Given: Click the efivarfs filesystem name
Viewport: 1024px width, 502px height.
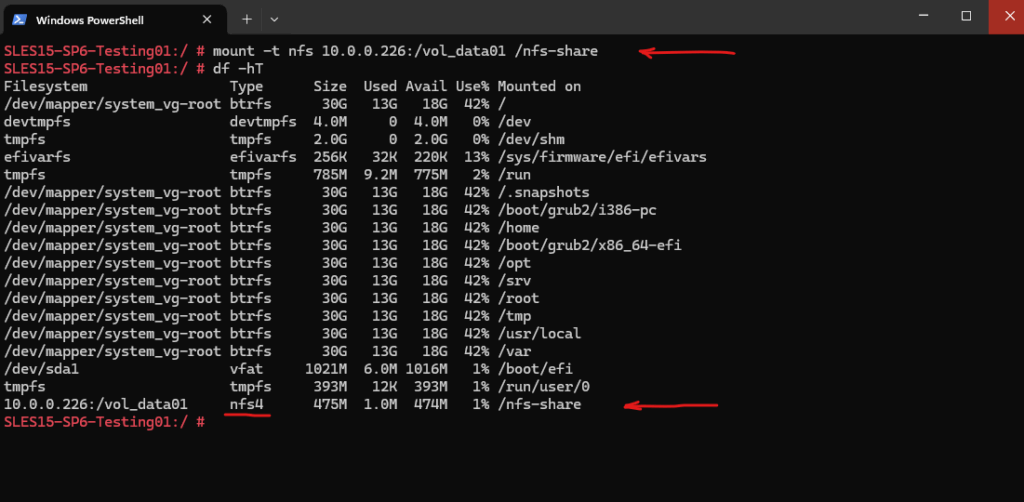Looking at the screenshot, I should 37,157.
